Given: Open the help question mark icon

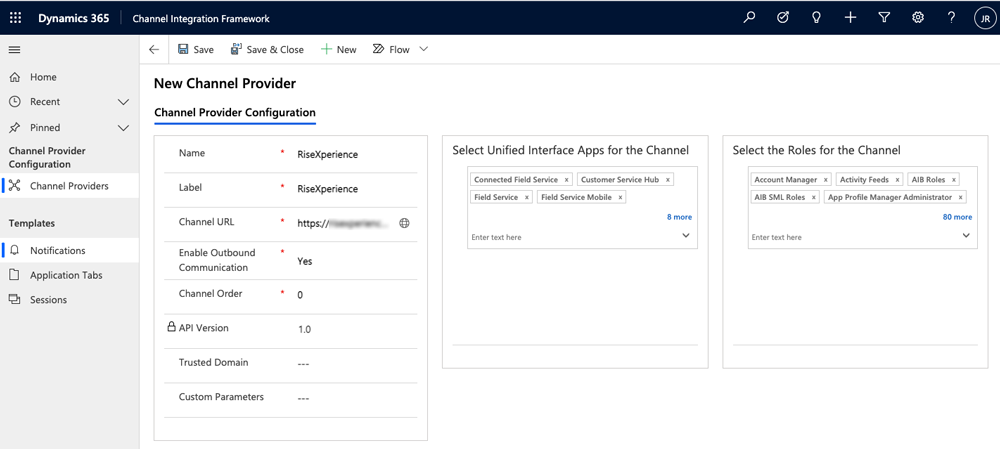Looking at the screenshot, I should [x=951, y=18].
